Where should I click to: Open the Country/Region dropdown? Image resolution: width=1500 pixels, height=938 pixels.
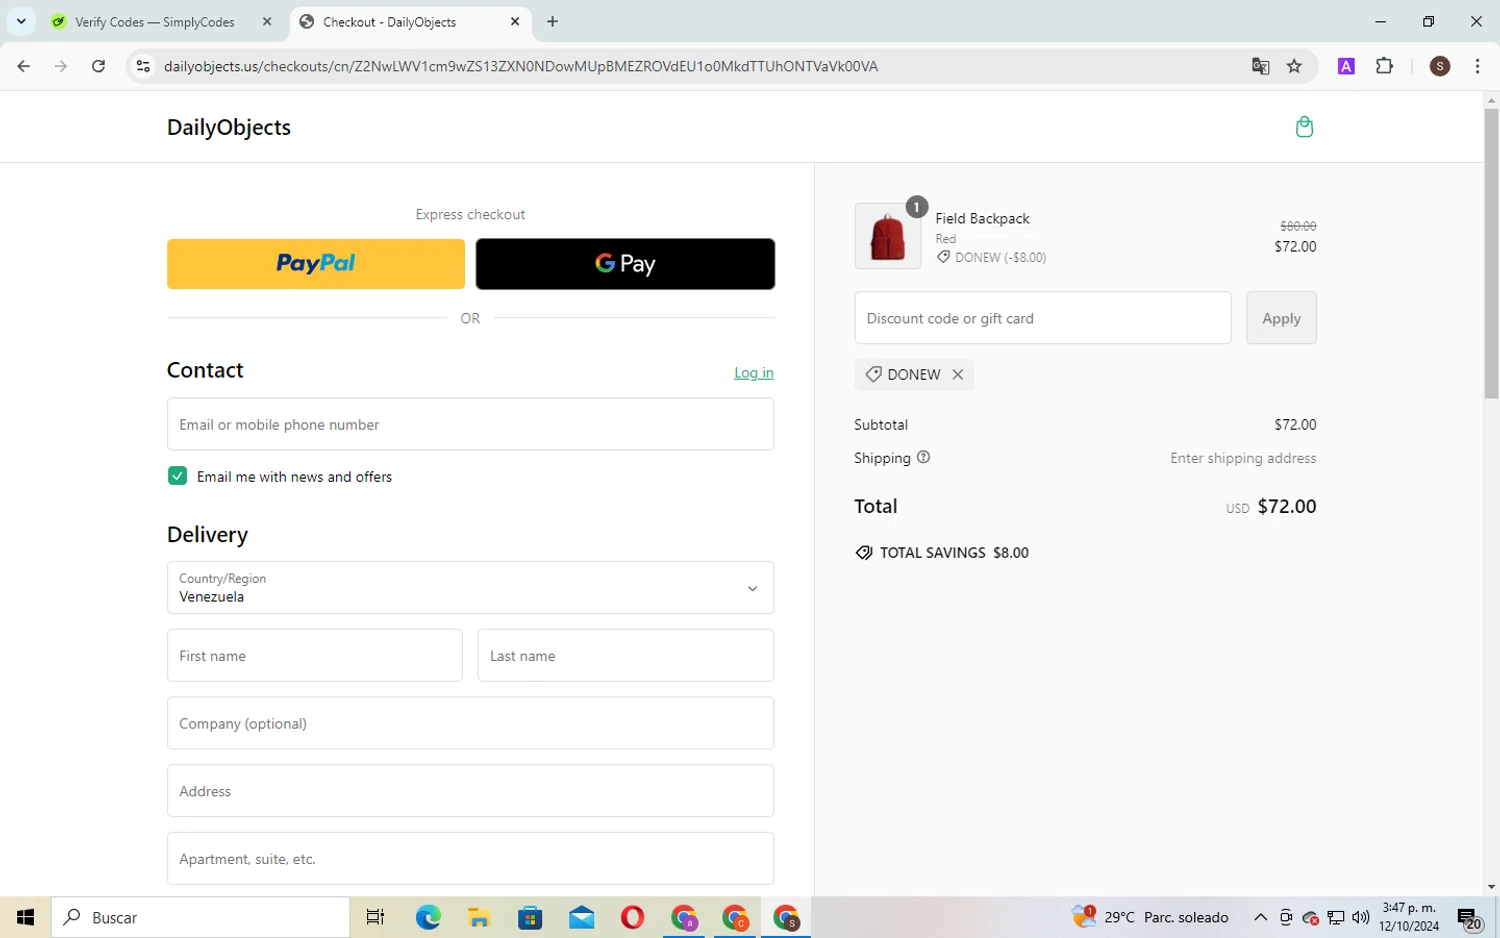[470, 587]
